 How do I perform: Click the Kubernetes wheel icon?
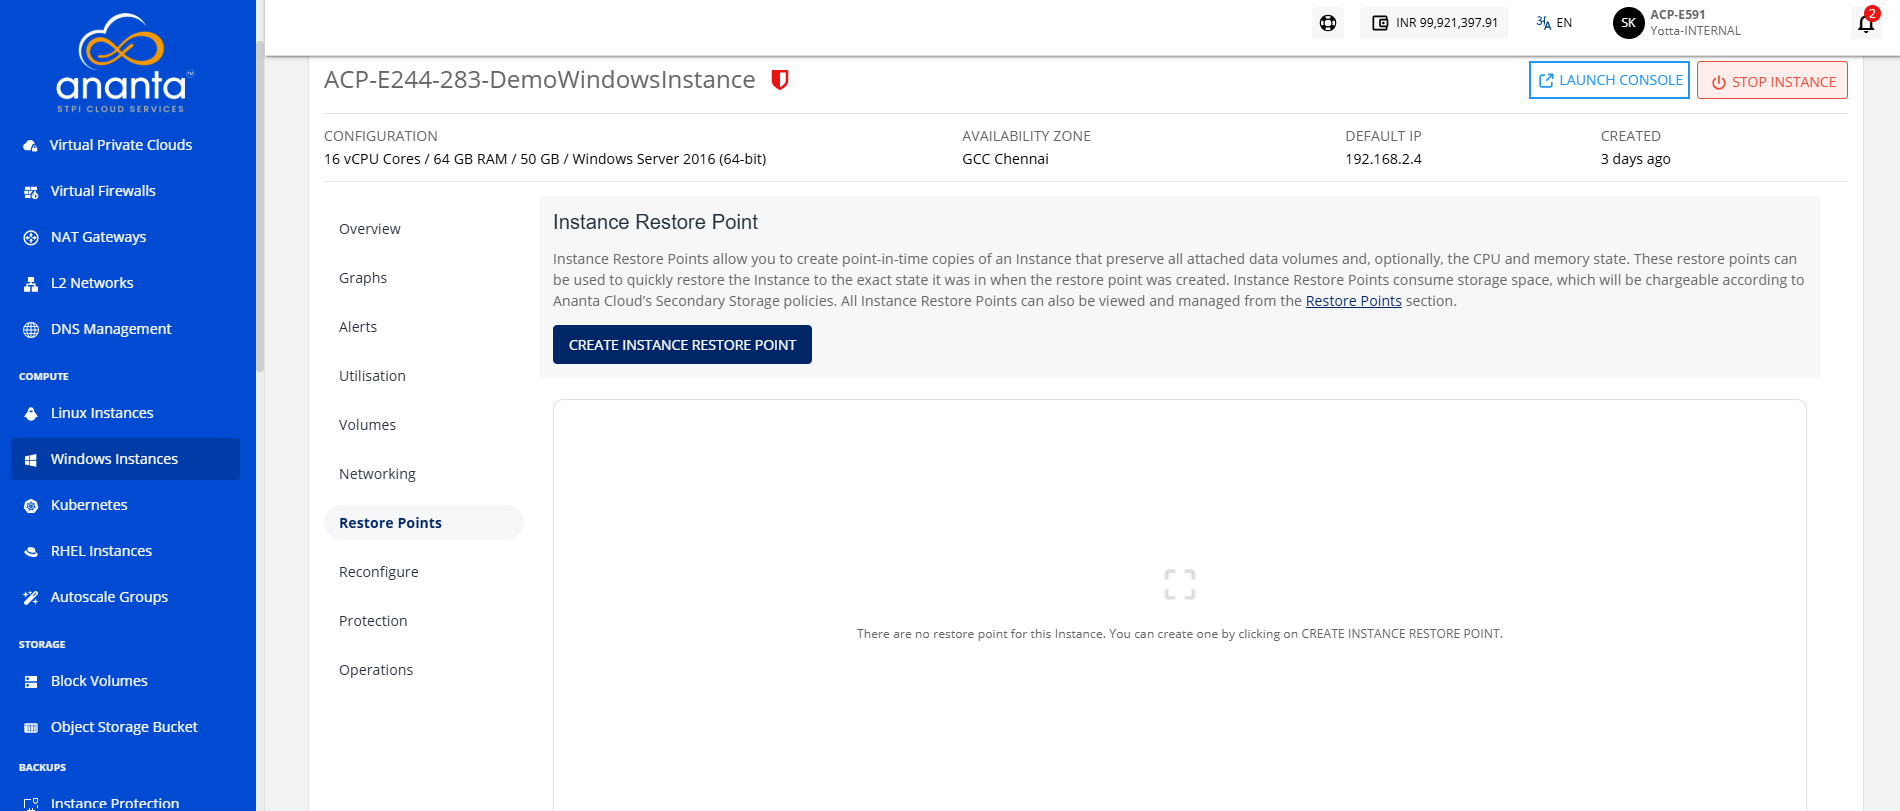pyautogui.click(x=31, y=505)
